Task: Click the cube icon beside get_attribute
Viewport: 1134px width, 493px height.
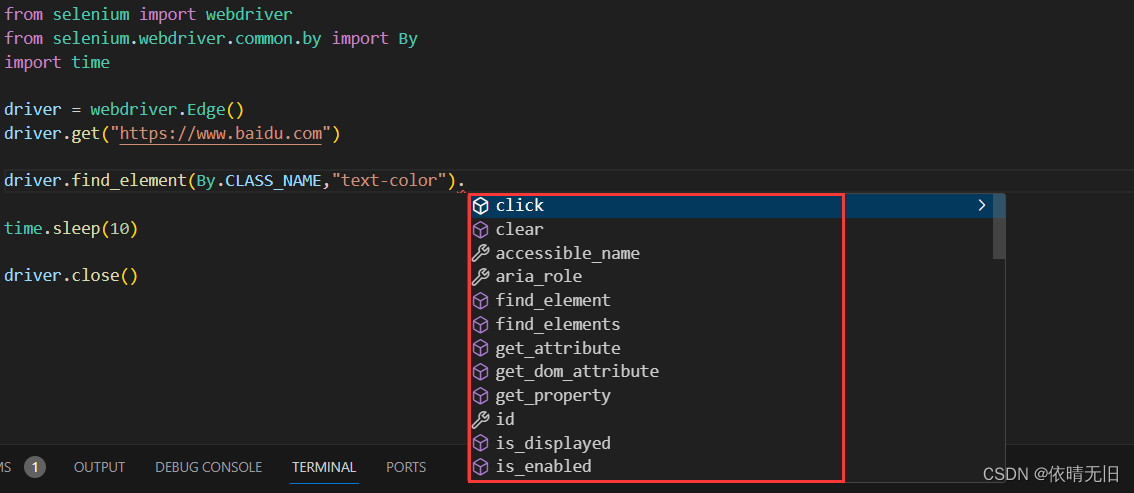Action: 481,348
